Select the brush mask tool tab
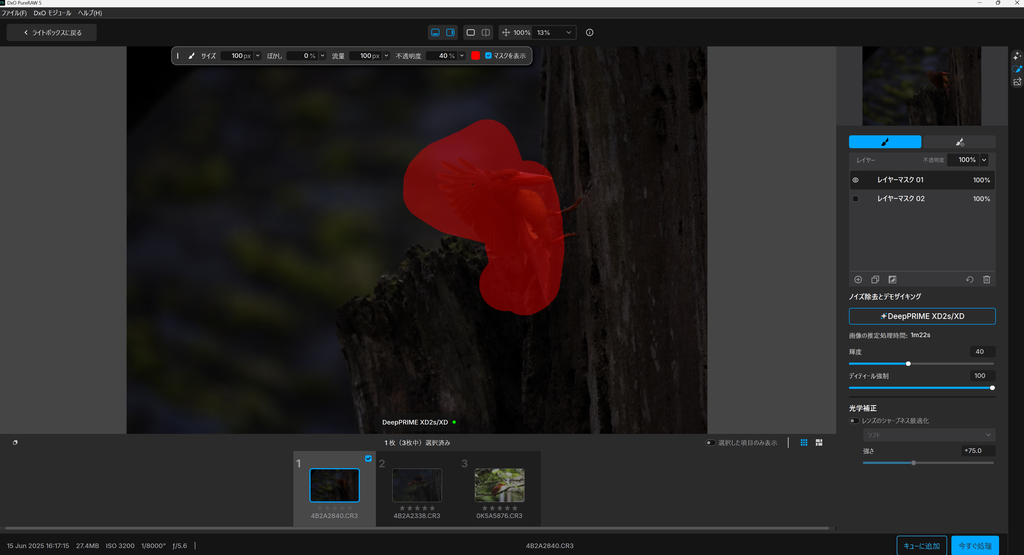The image size is (1024, 555). (x=885, y=142)
